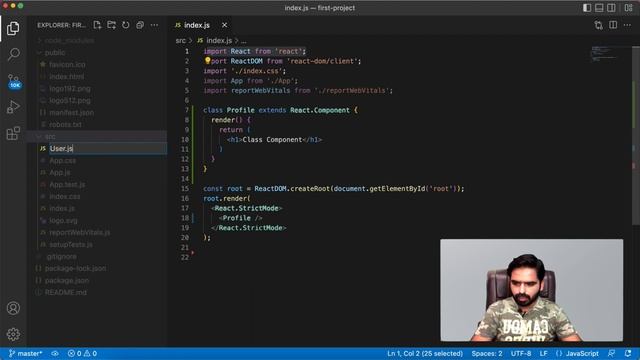Create a new folder in Explorer
The image size is (640, 360).
(x=111, y=25)
